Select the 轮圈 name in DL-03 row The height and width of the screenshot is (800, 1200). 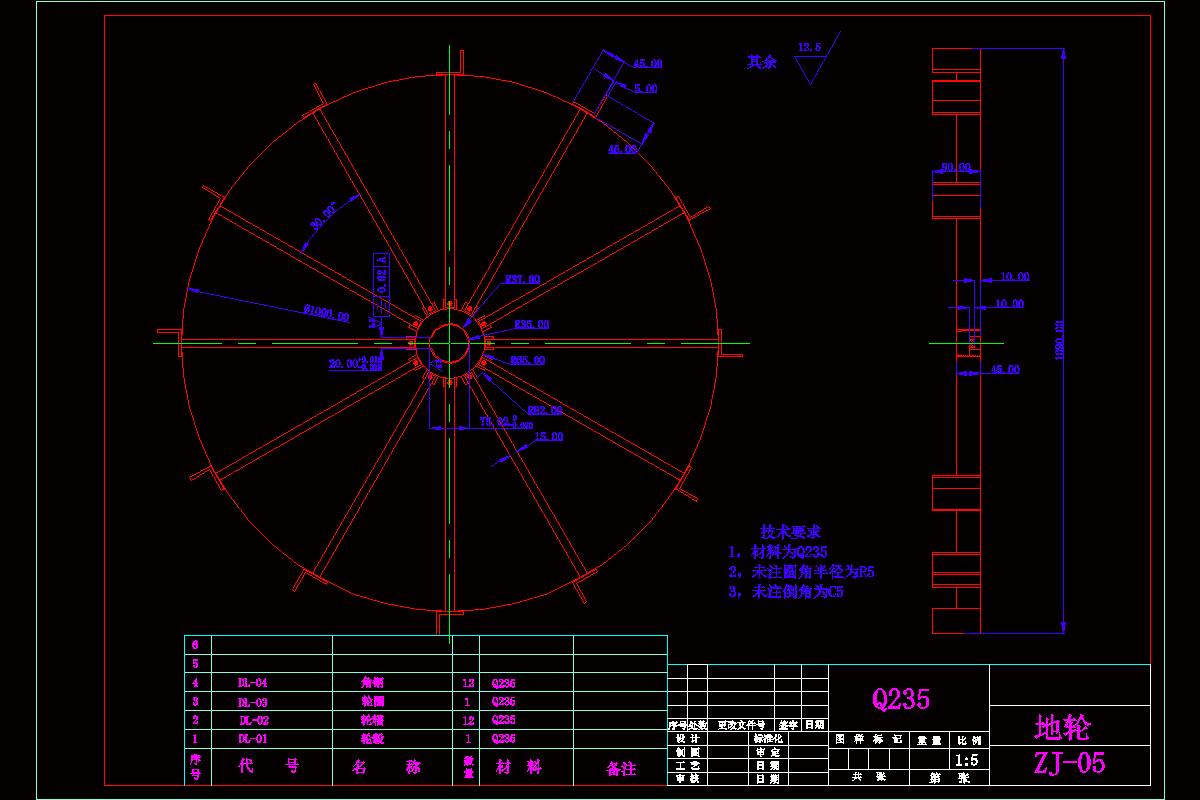(x=372, y=702)
